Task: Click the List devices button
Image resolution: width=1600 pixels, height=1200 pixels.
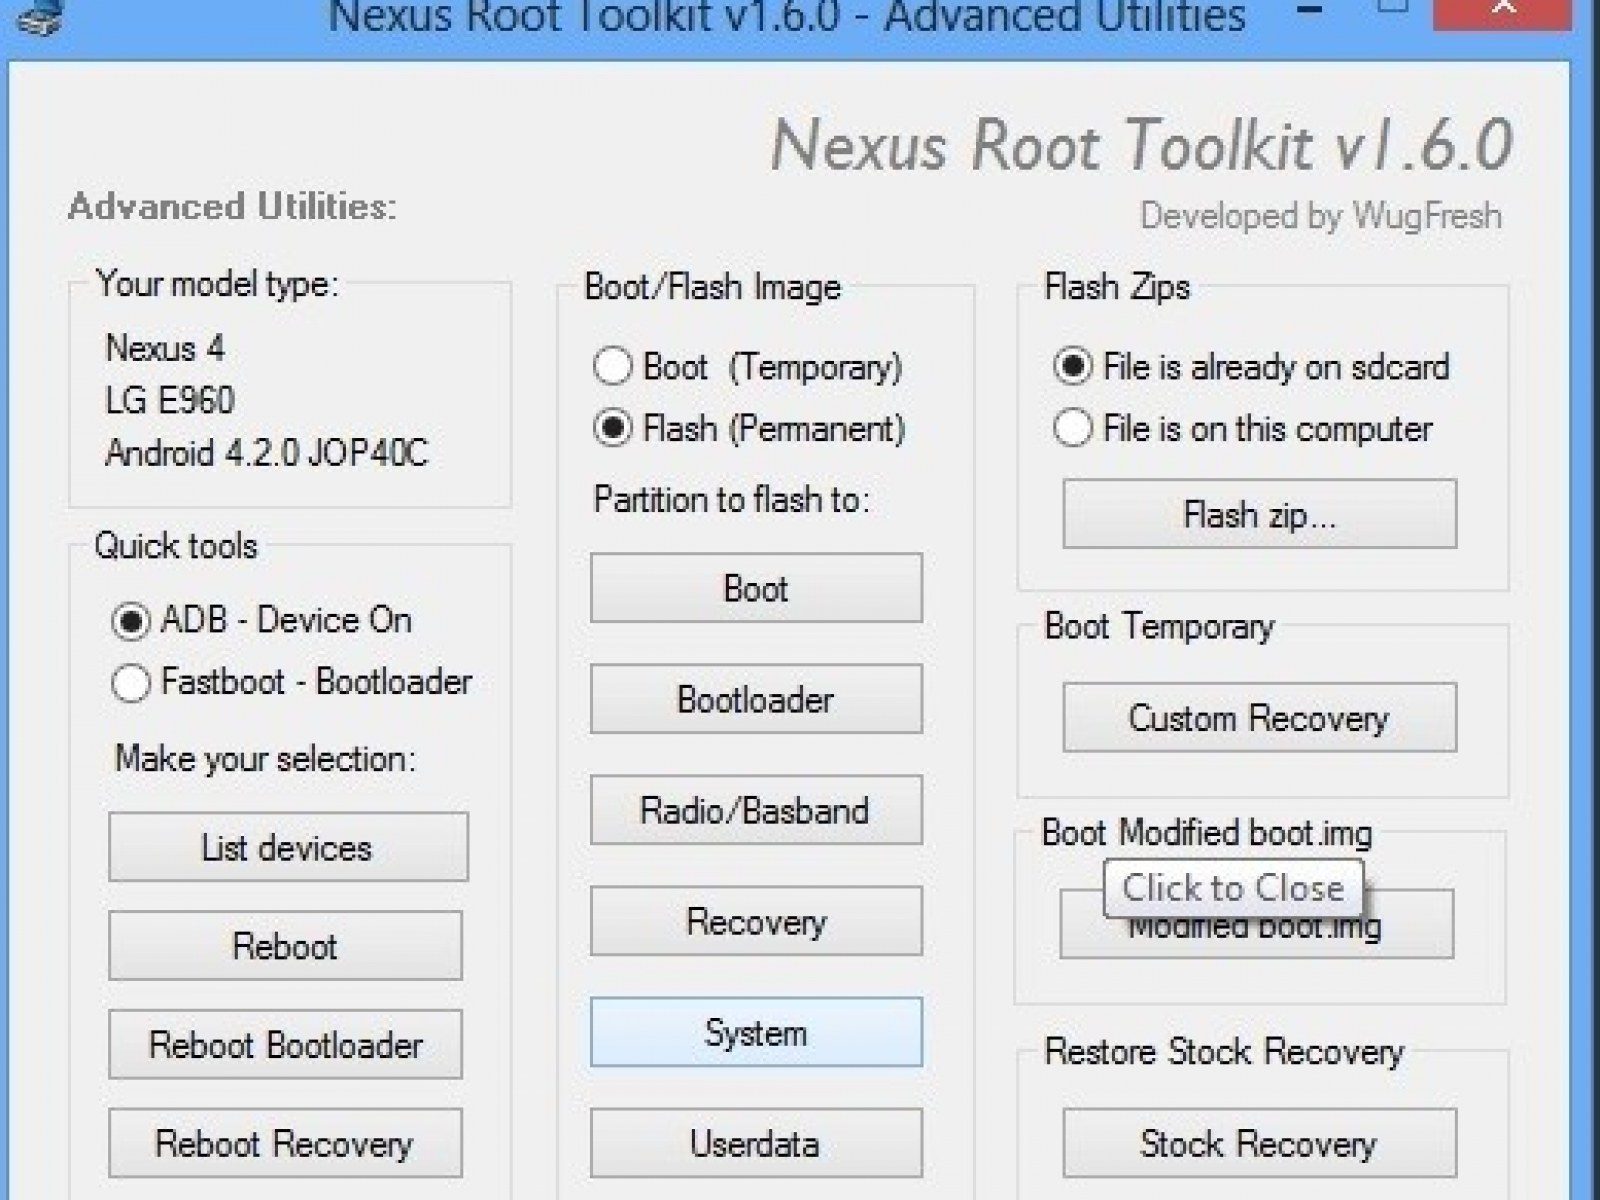Action: 288,848
